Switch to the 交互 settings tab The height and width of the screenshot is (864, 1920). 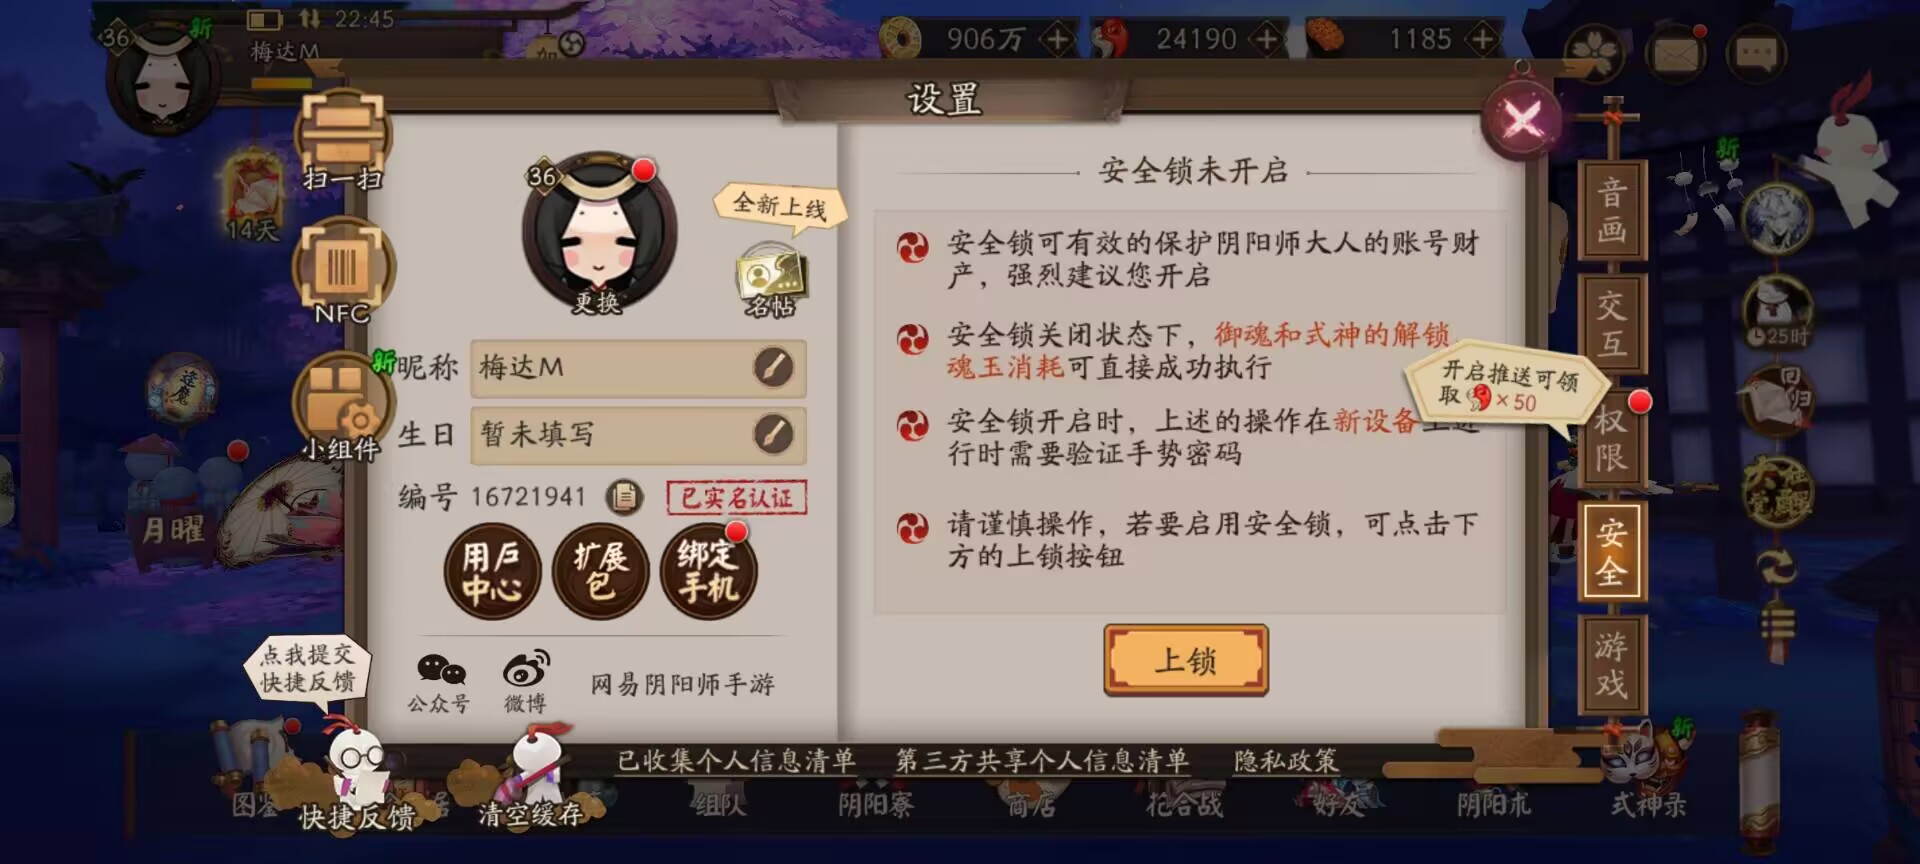click(1611, 325)
